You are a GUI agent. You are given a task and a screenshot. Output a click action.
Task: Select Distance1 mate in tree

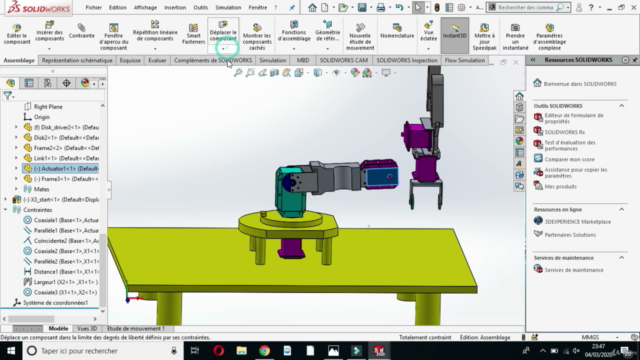61,272
